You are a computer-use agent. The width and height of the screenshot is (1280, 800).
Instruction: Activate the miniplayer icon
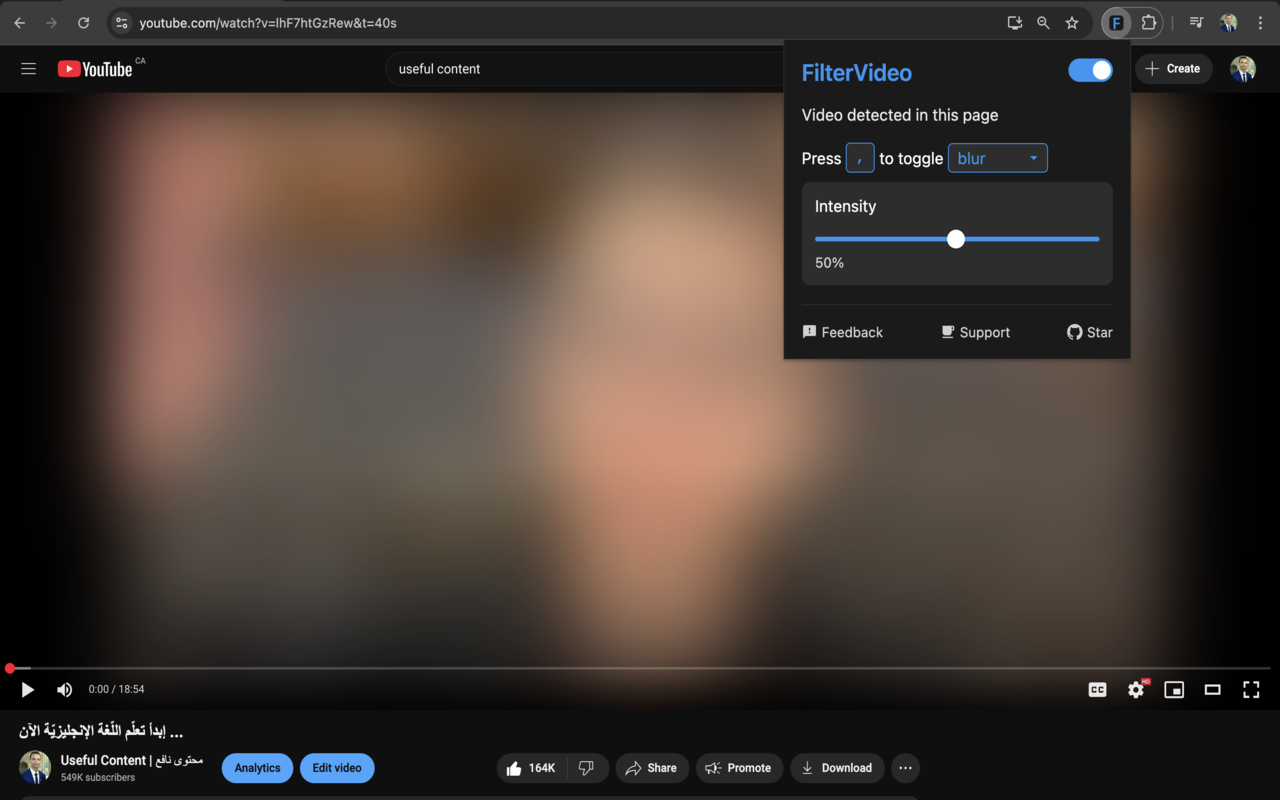coord(1174,689)
